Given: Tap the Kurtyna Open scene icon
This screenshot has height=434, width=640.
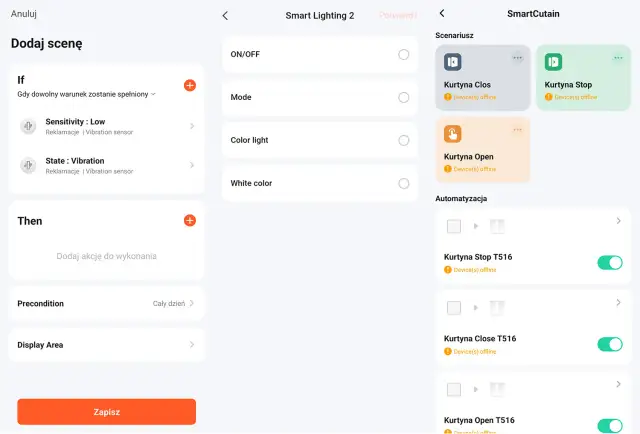Looking at the screenshot, I should point(453,134).
